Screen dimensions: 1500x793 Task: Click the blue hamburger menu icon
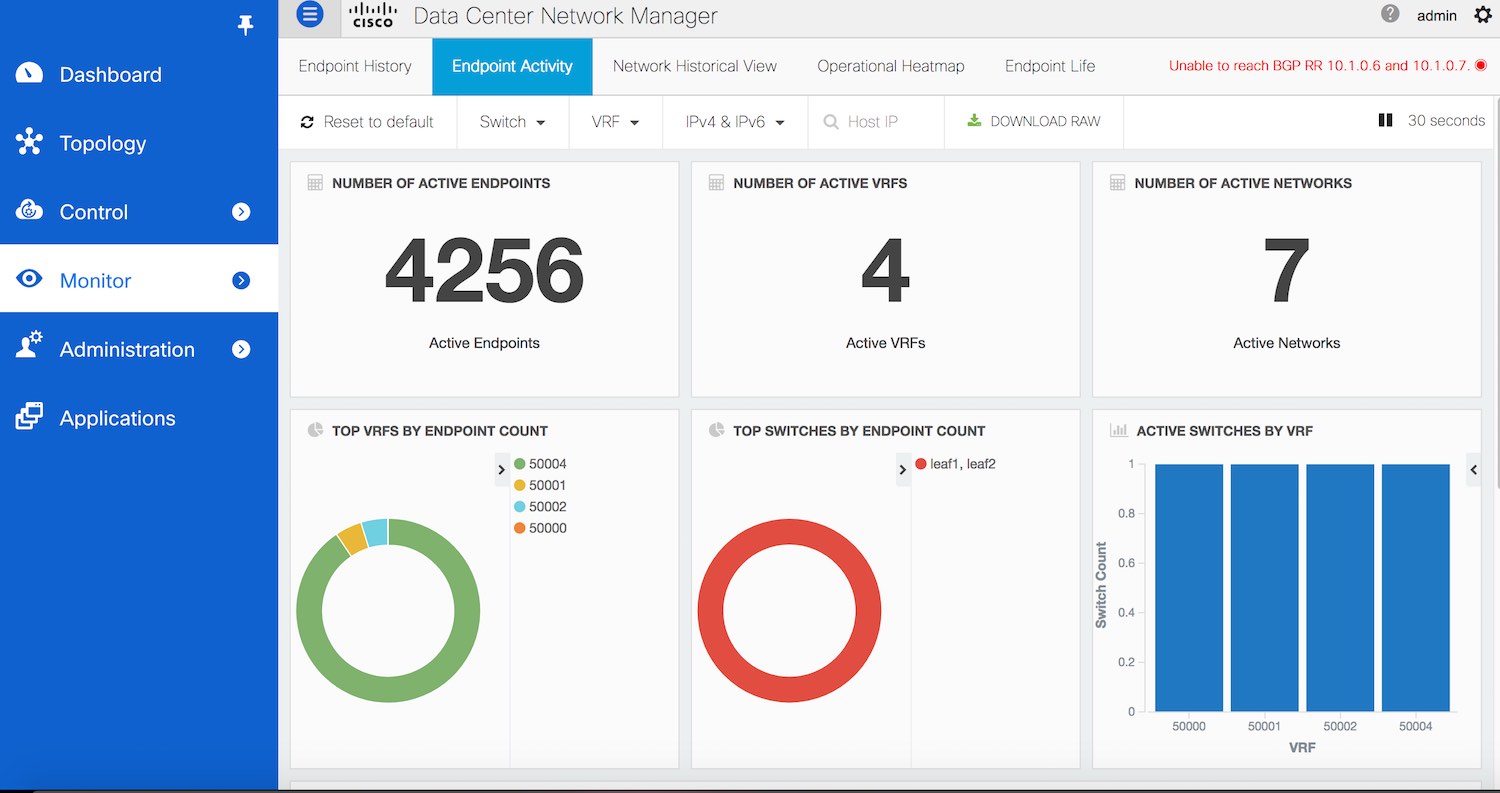(310, 14)
